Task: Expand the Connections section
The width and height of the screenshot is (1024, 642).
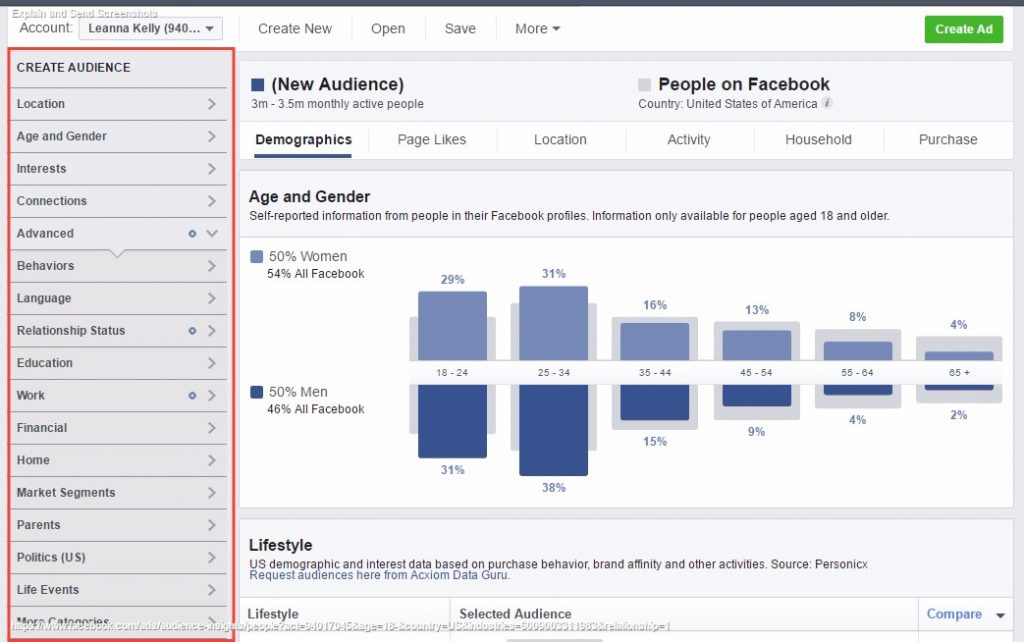Action: pyautogui.click(x=118, y=201)
